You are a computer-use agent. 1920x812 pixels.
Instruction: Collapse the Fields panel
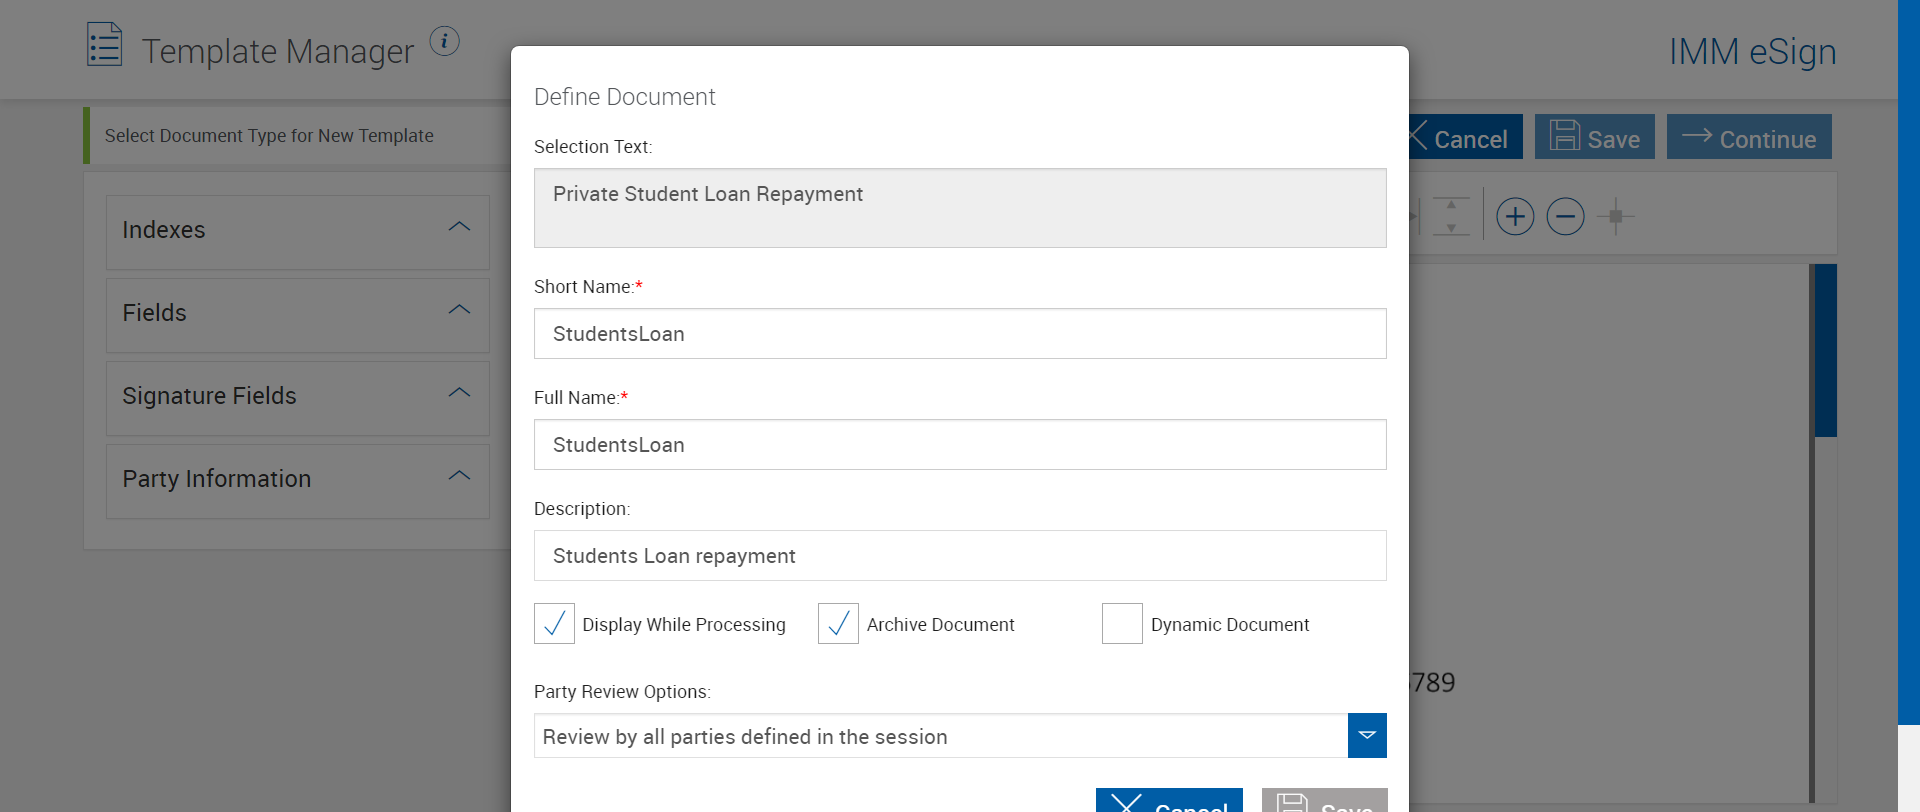coord(459,311)
